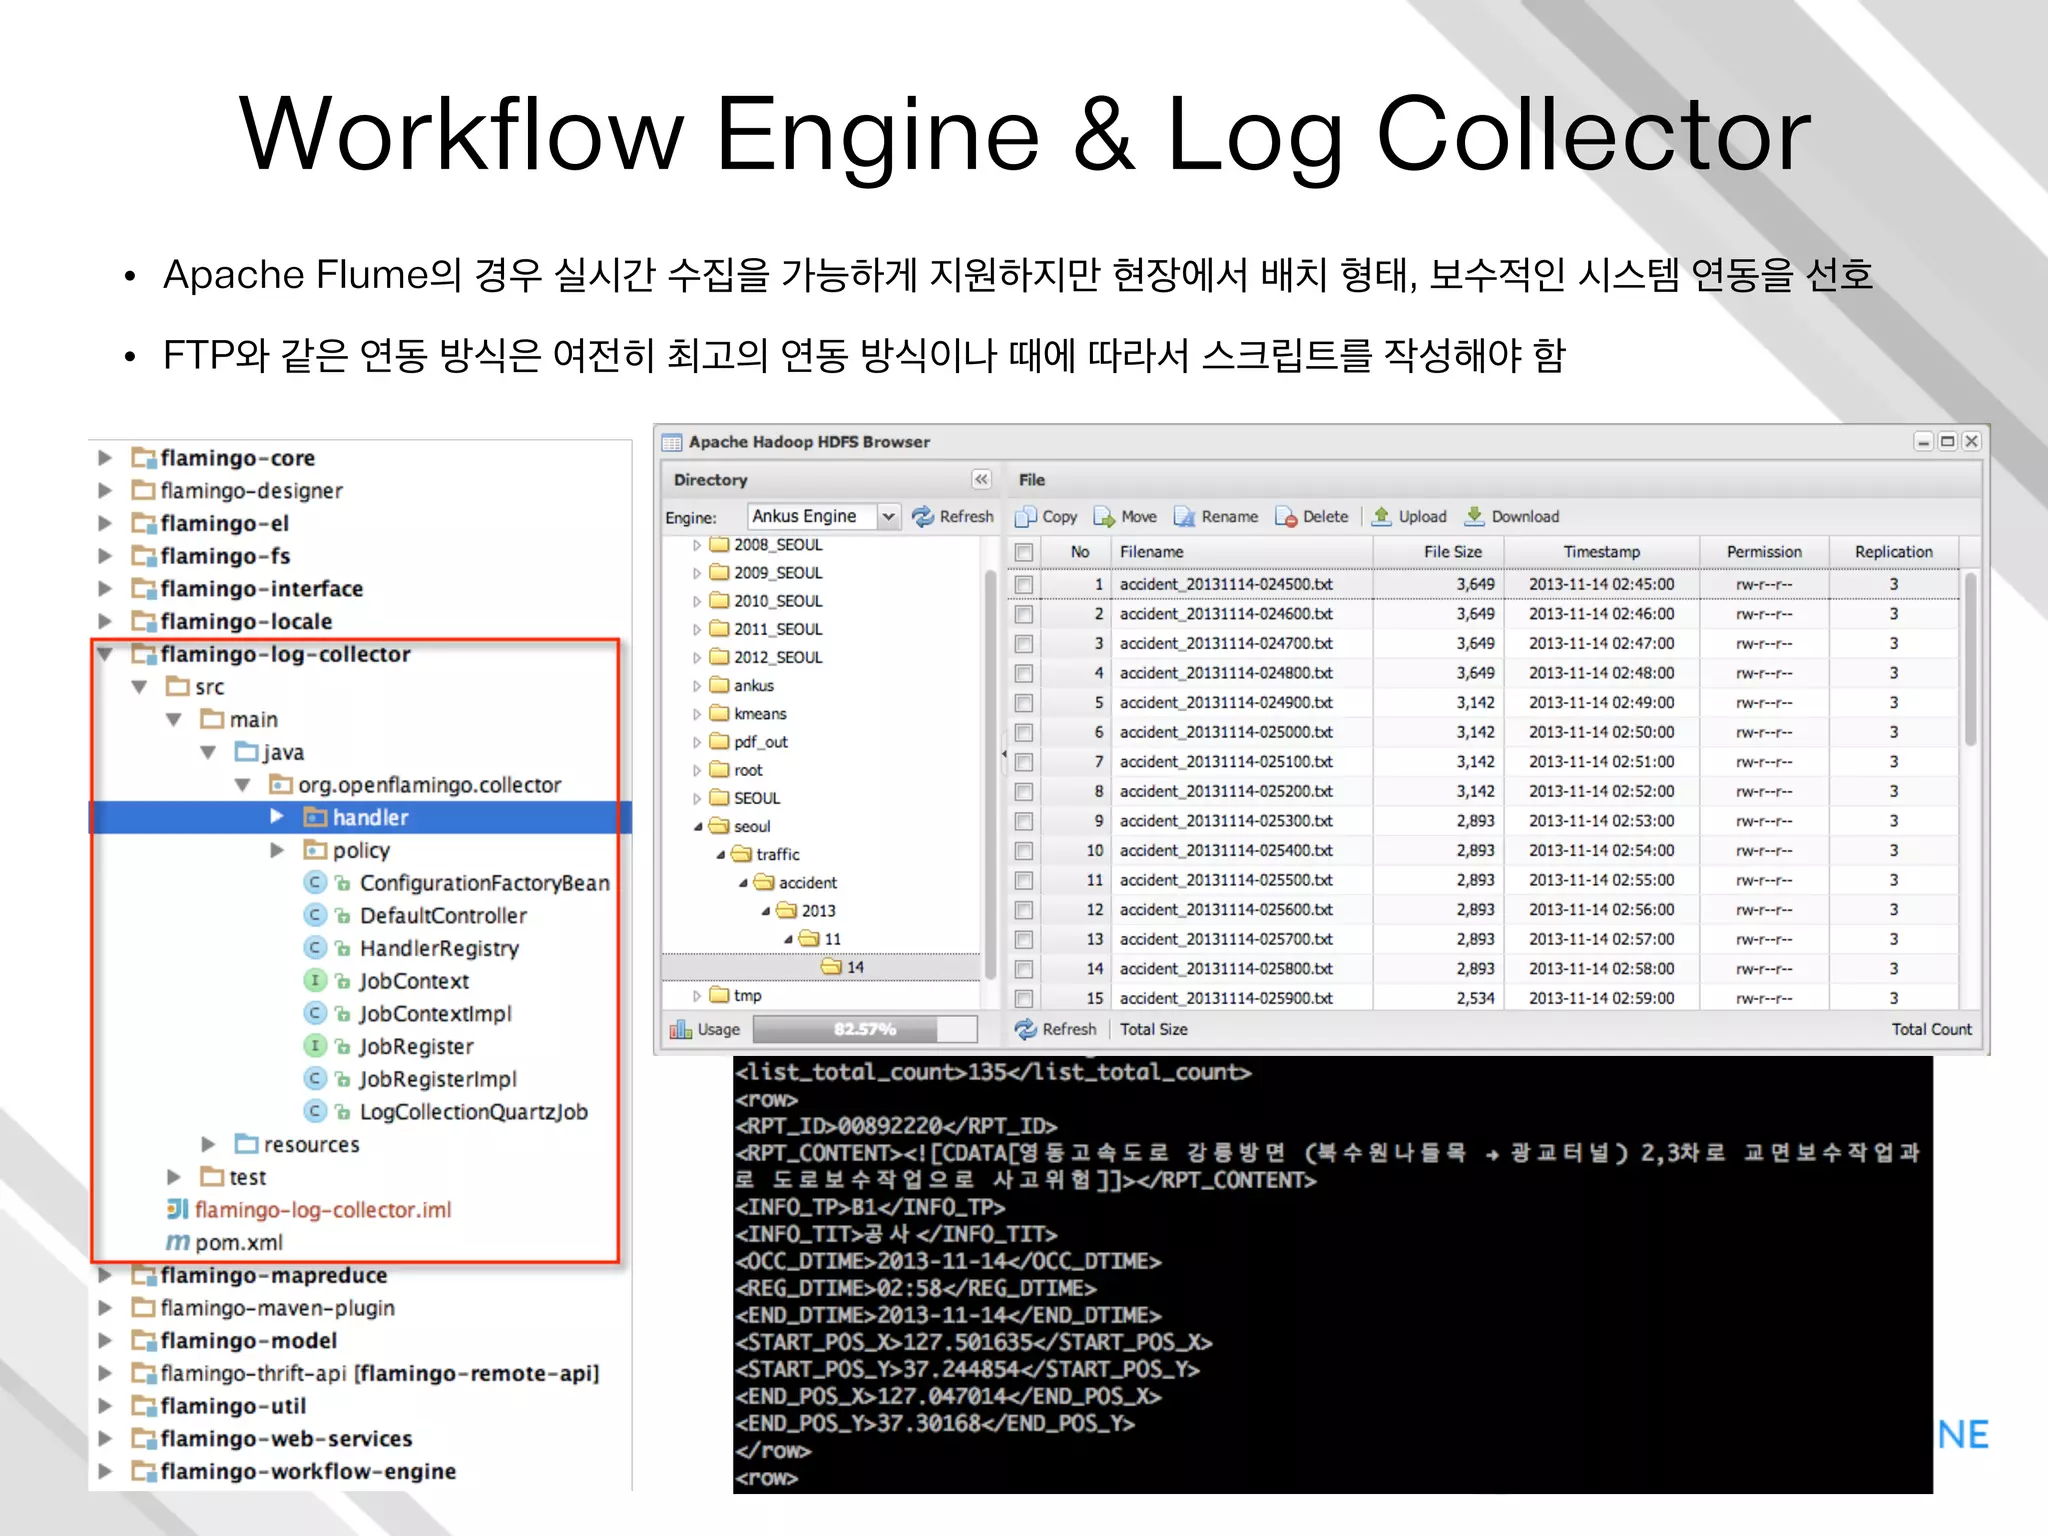
Task: Click Refresh icon next to Engine dropdown
Action: pos(922,517)
